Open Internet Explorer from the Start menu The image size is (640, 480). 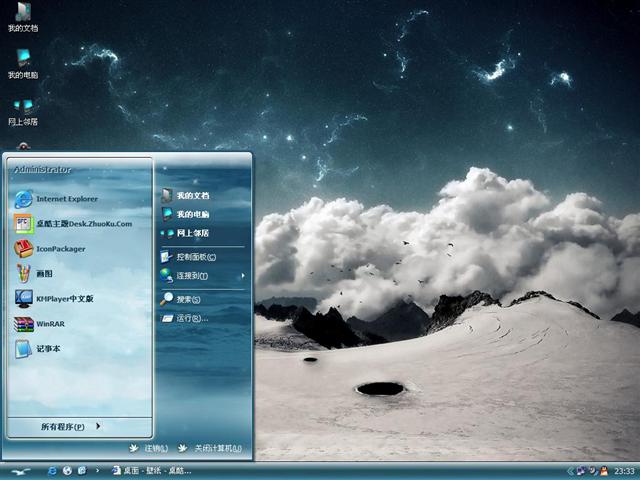click(x=66, y=198)
